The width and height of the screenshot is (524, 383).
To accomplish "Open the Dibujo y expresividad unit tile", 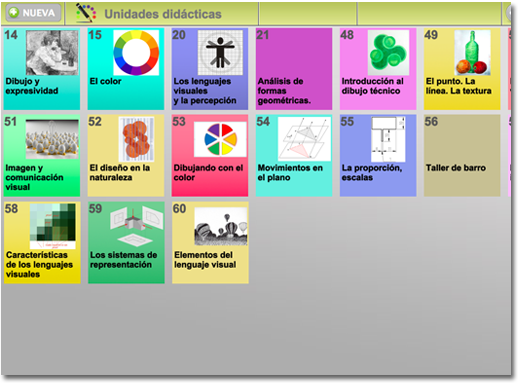I will 42,69.
